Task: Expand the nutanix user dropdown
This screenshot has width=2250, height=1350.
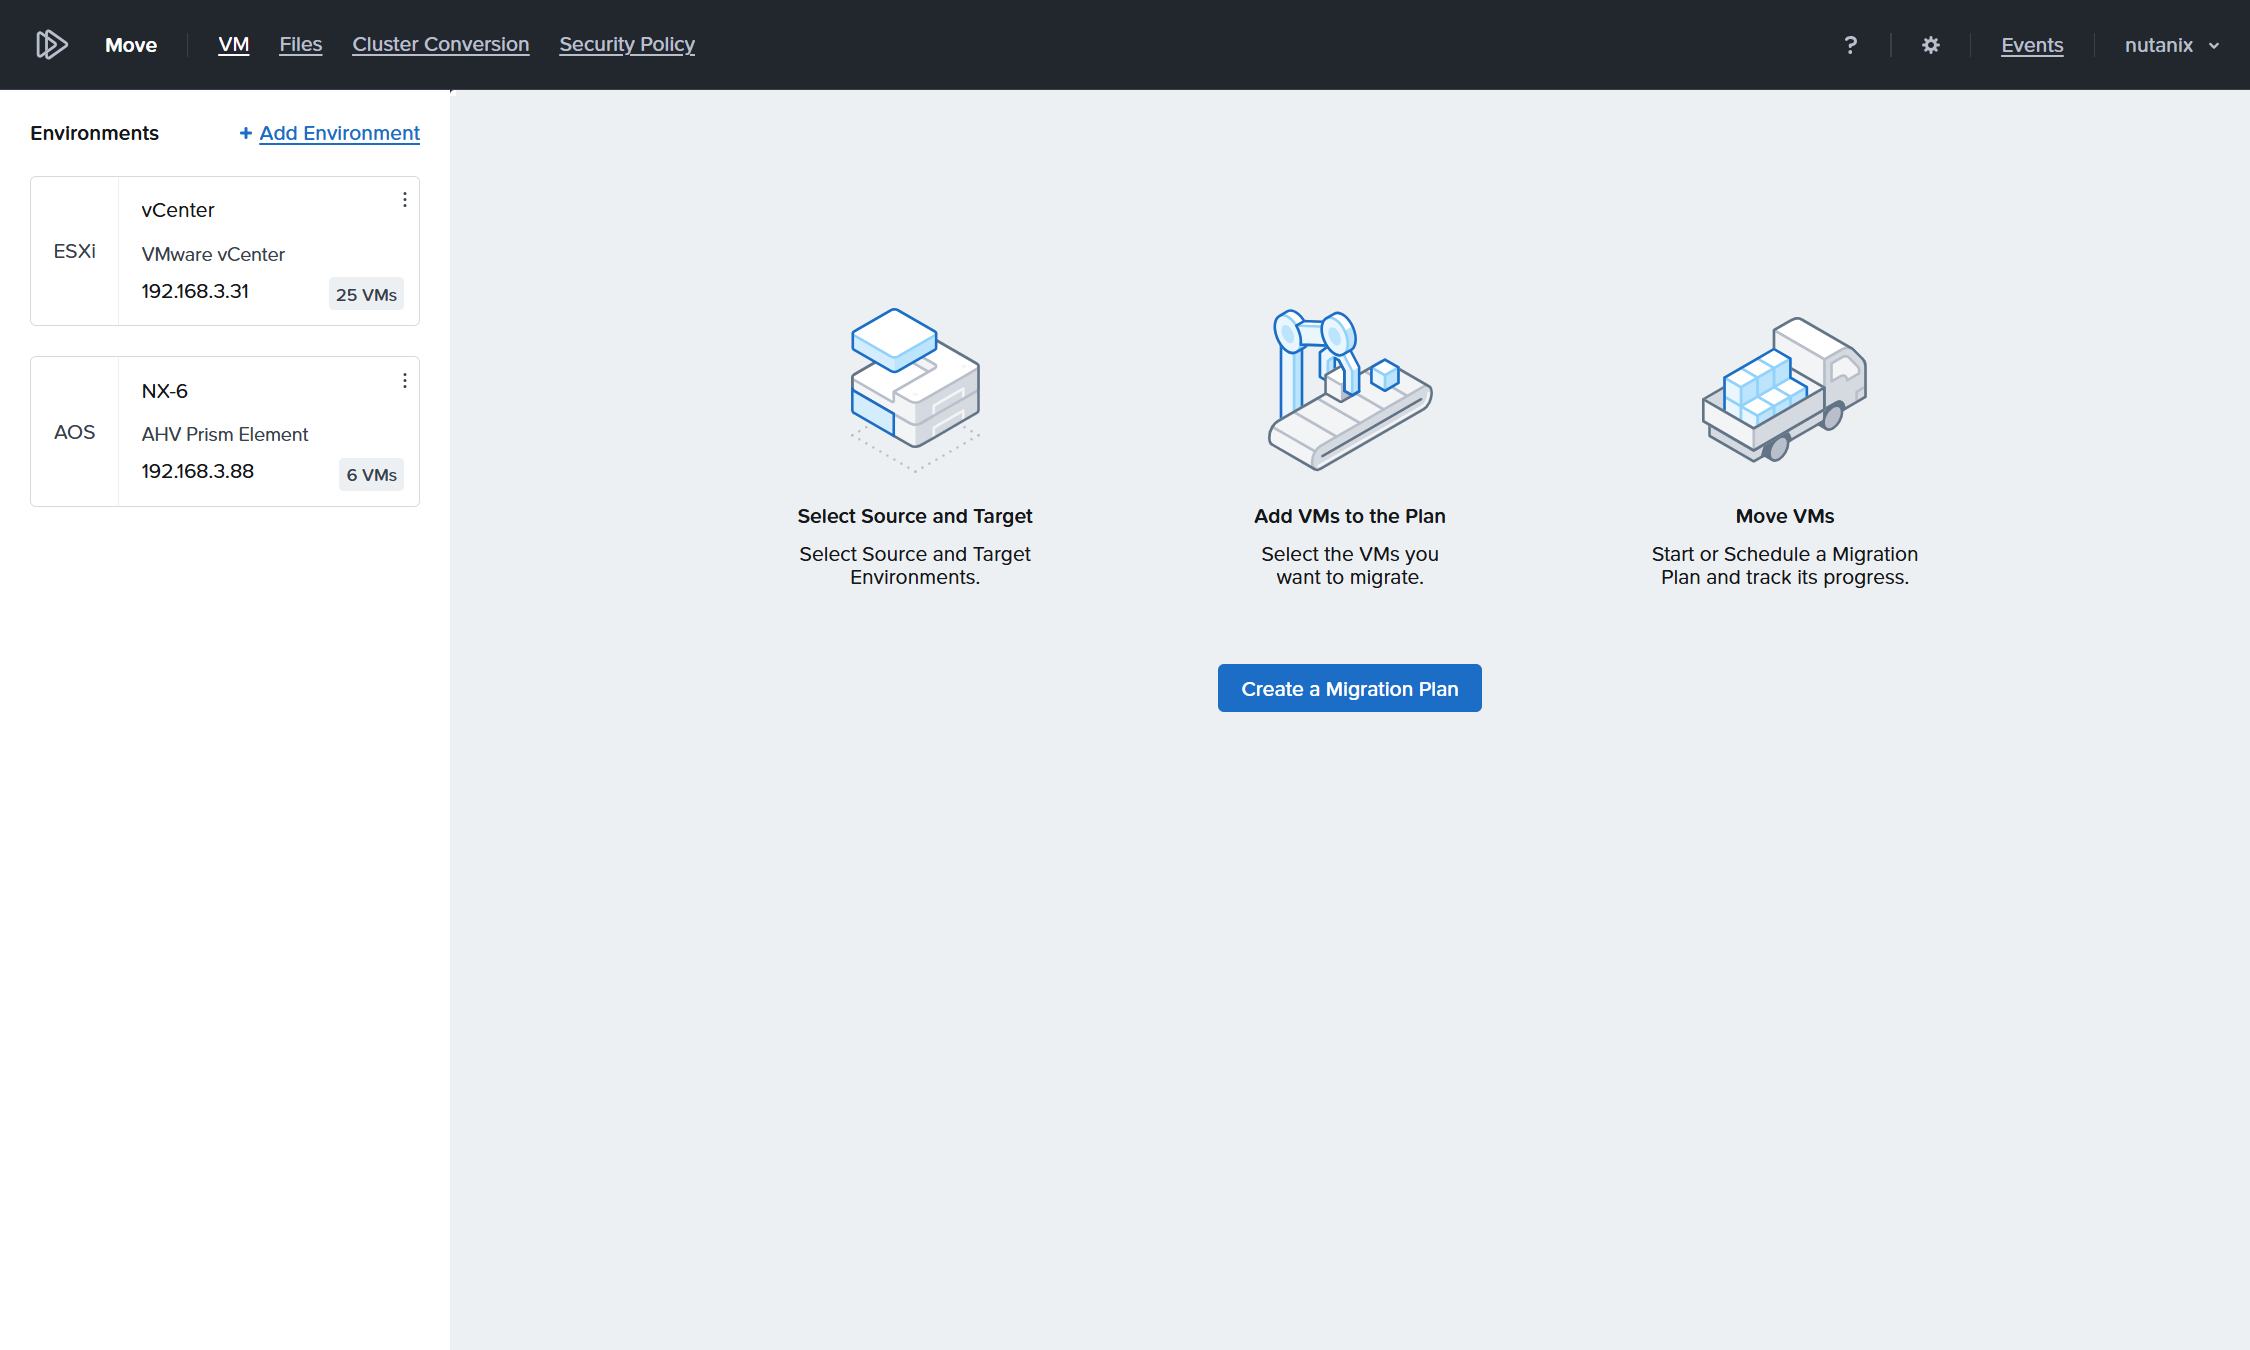Action: [2172, 45]
